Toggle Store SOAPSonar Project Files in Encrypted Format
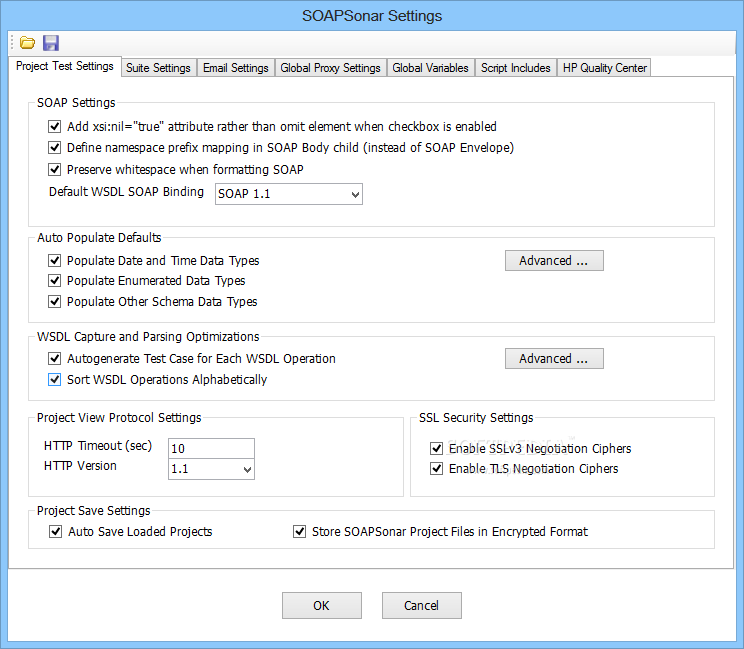The image size is (744, 649). [299, 531]
